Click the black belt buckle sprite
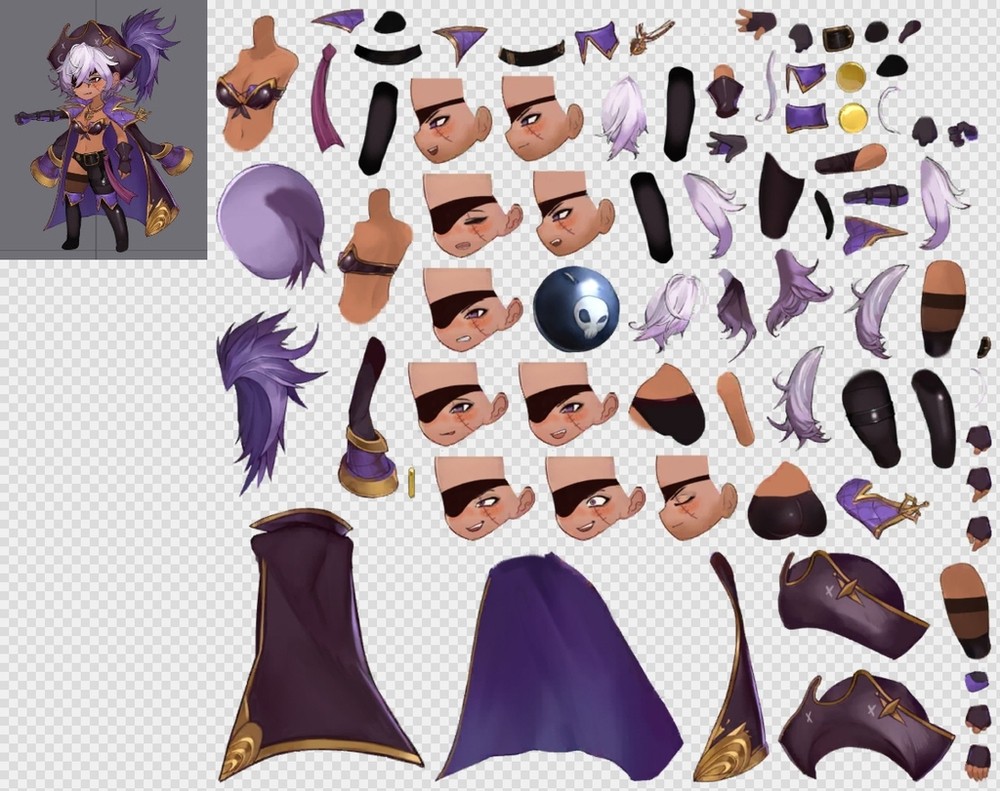This screenshot has height=791, width=1000. pos(840,39)
